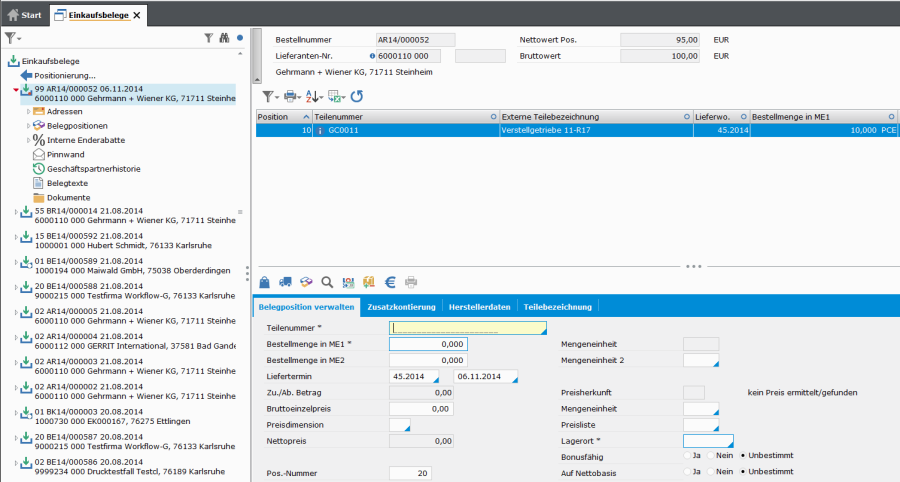This screenshot has width=900, height=482.
Task: Expand the Belegpositionen tree node
Action: pos(29,126)
